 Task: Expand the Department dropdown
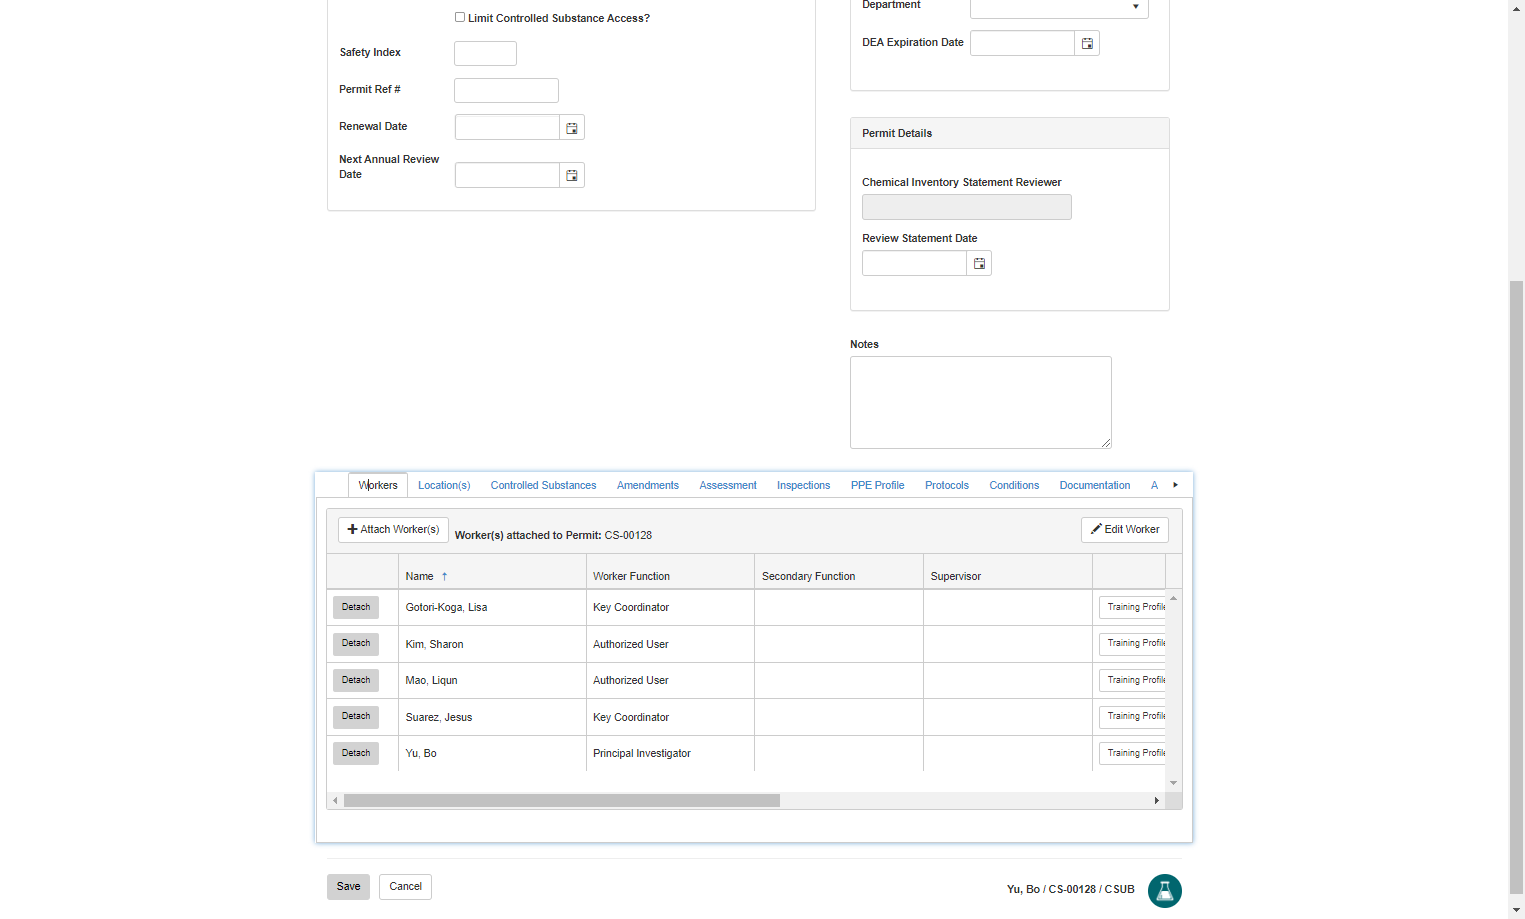point(1136,7)
